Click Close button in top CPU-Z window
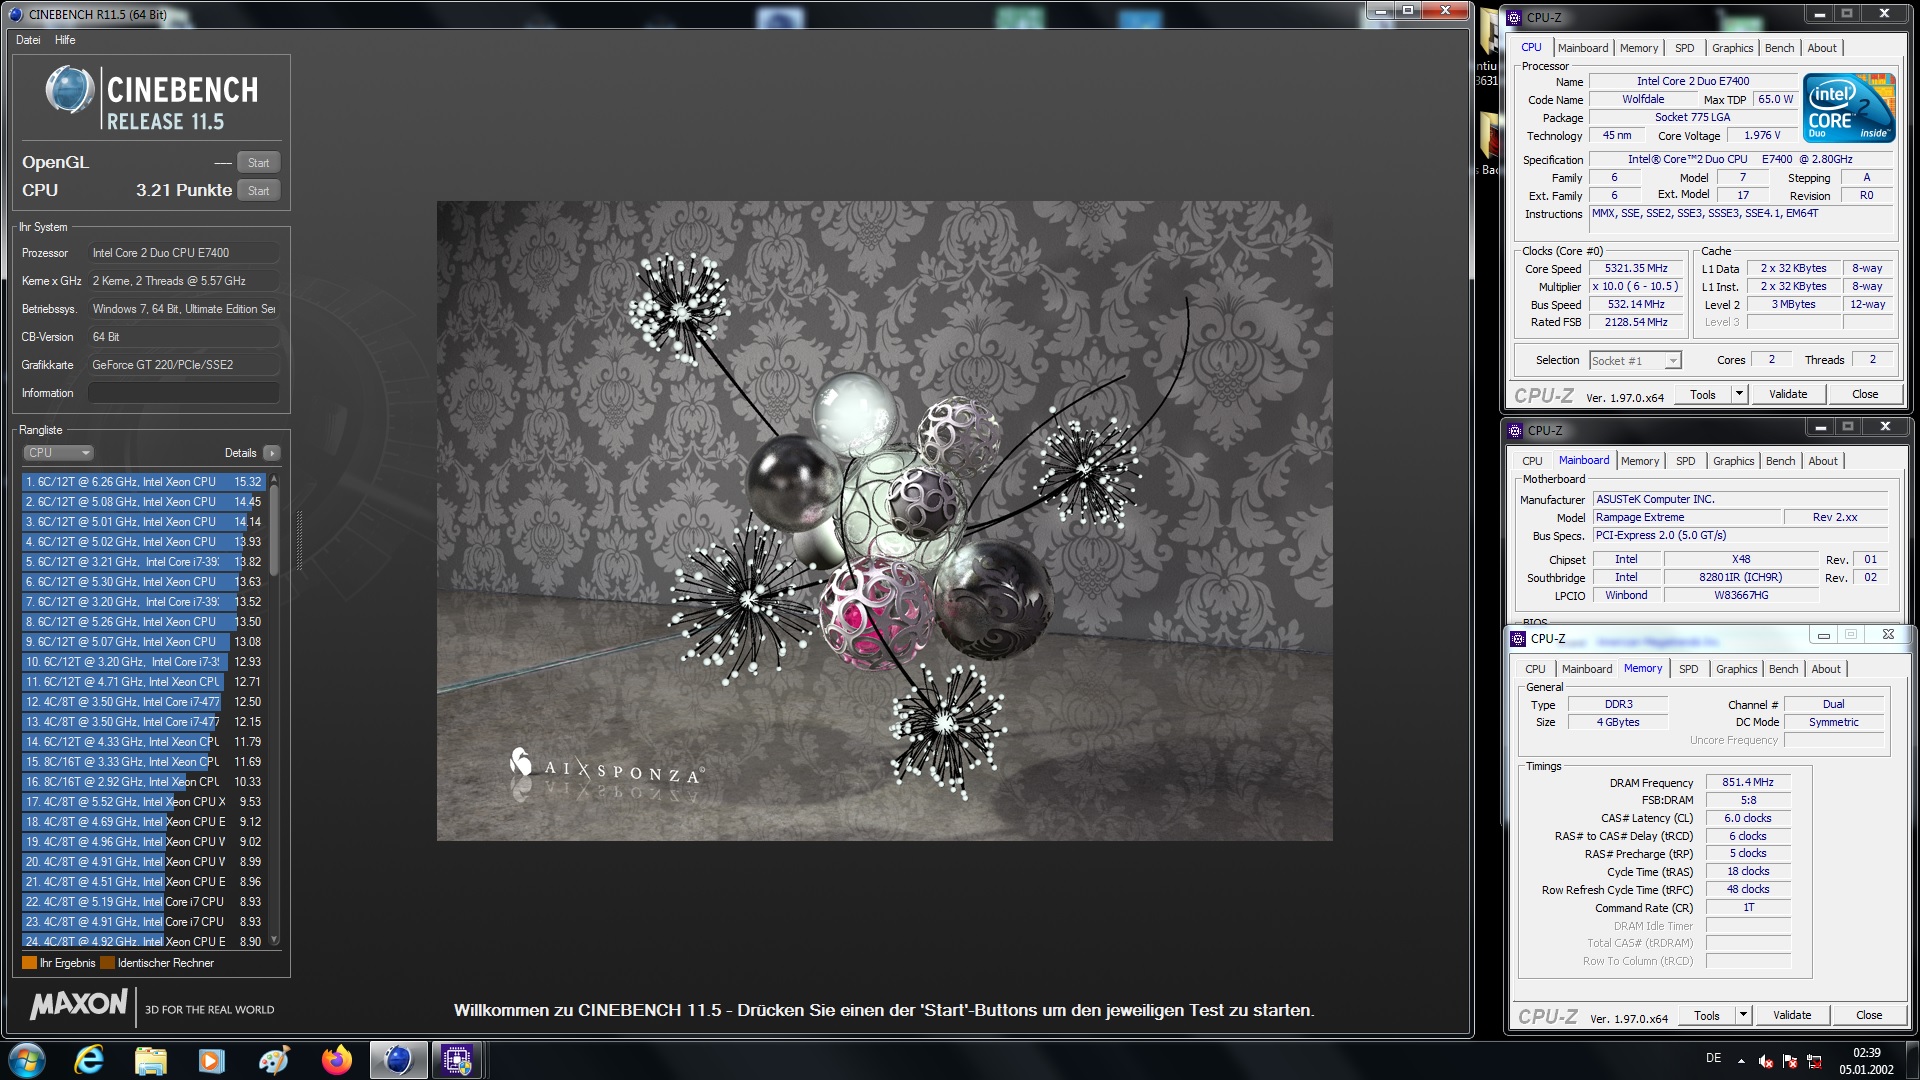Image resolution: width=1920 pixels, height=1080 pixels. point(1865,394)
